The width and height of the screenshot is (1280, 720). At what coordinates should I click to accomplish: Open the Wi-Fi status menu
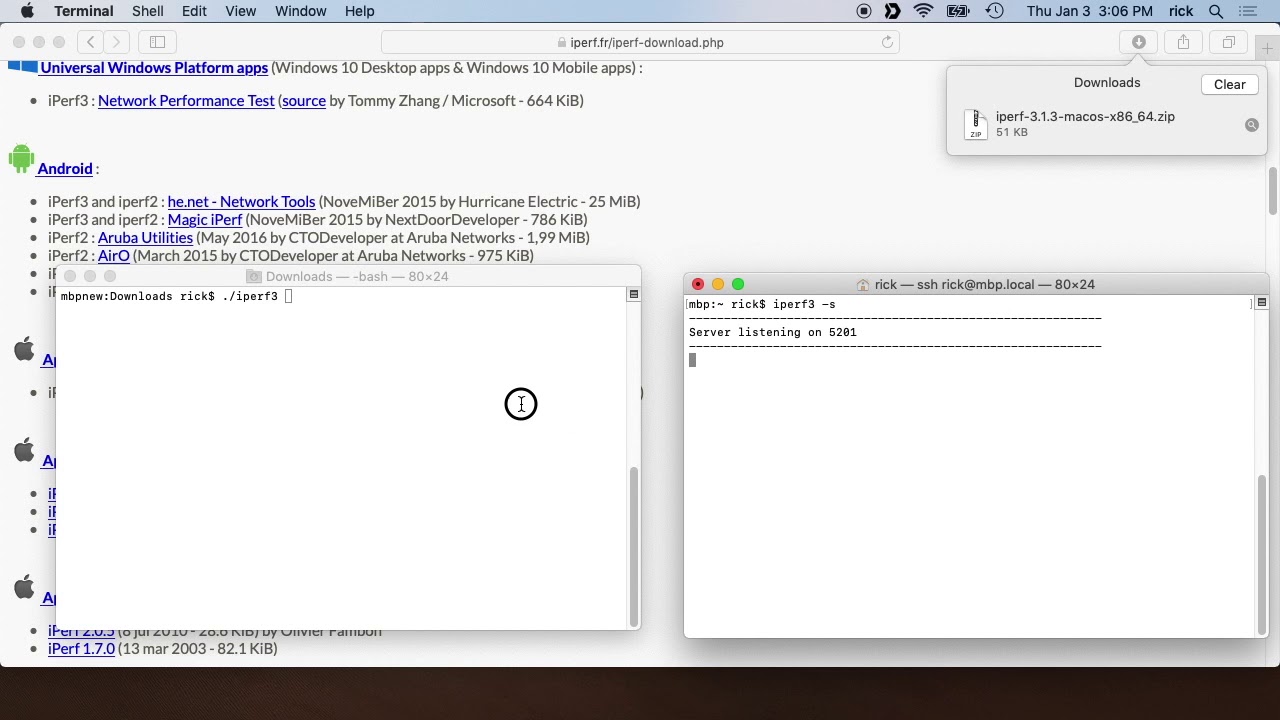coord(923,11)
